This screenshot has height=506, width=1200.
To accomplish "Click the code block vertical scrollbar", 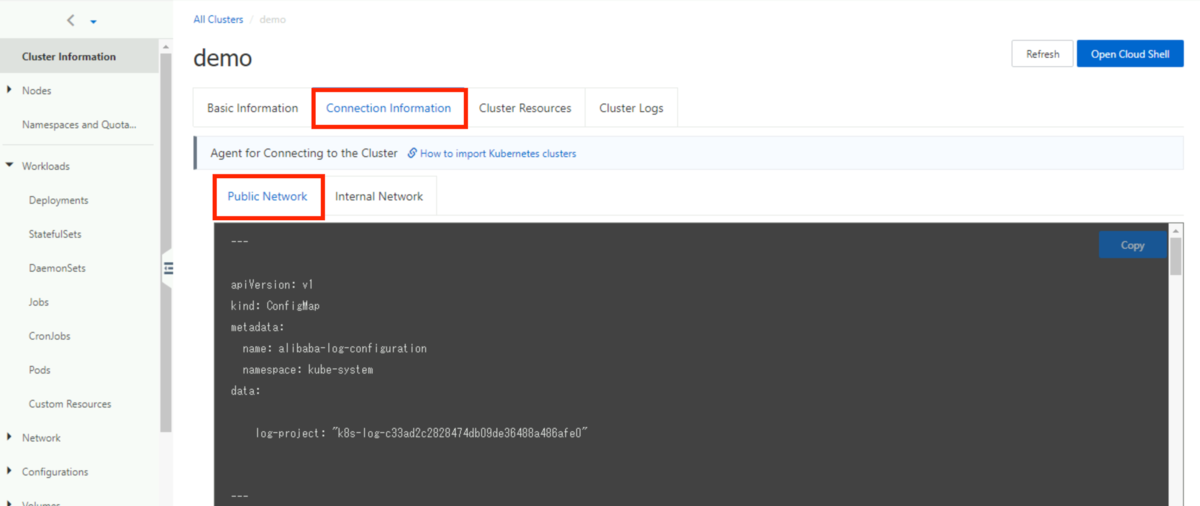I will tap(1177, 255).
